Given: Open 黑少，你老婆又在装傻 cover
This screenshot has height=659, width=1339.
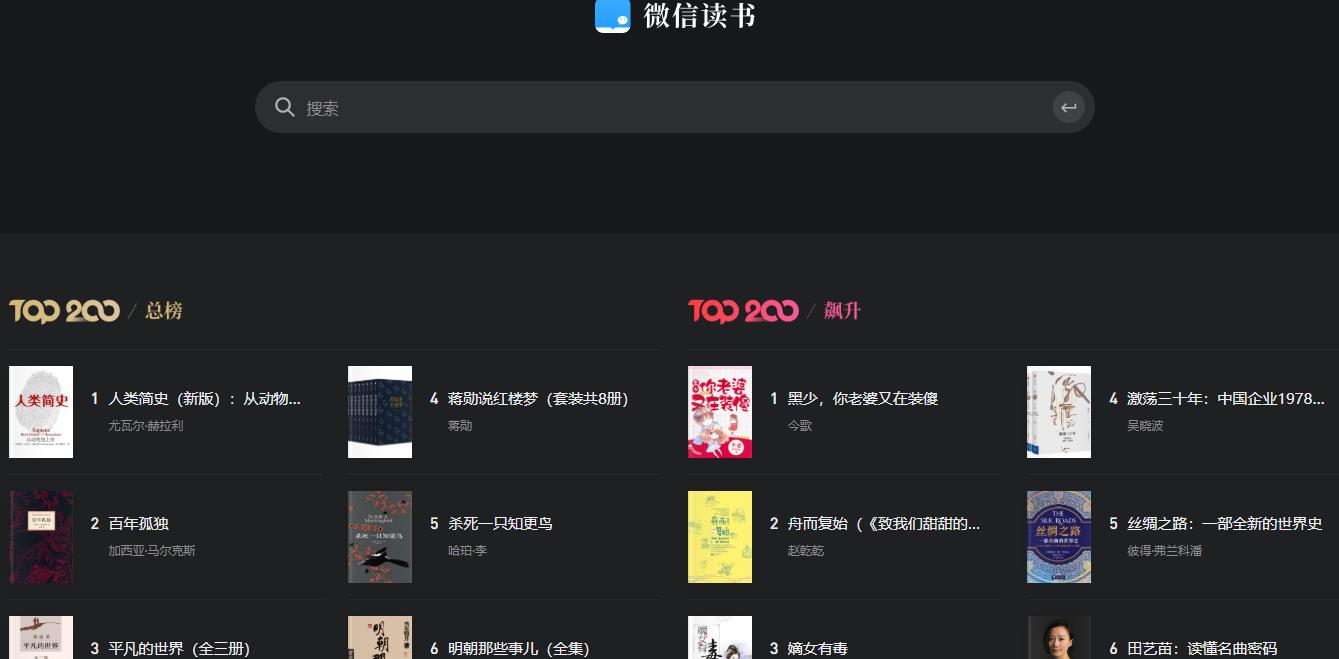Looking at the screenshot, I should tap(720, 412).
